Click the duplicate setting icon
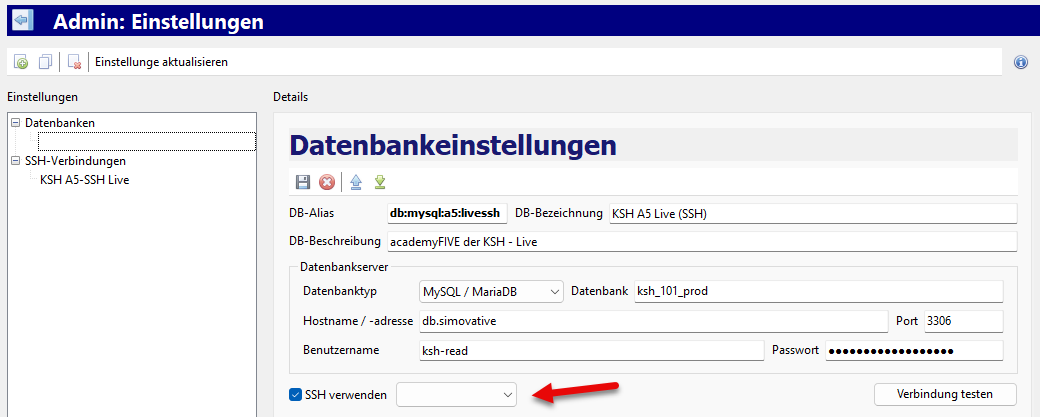This screenshot has height=417, width=1040. pyautogui.click(x=45, y=62)
